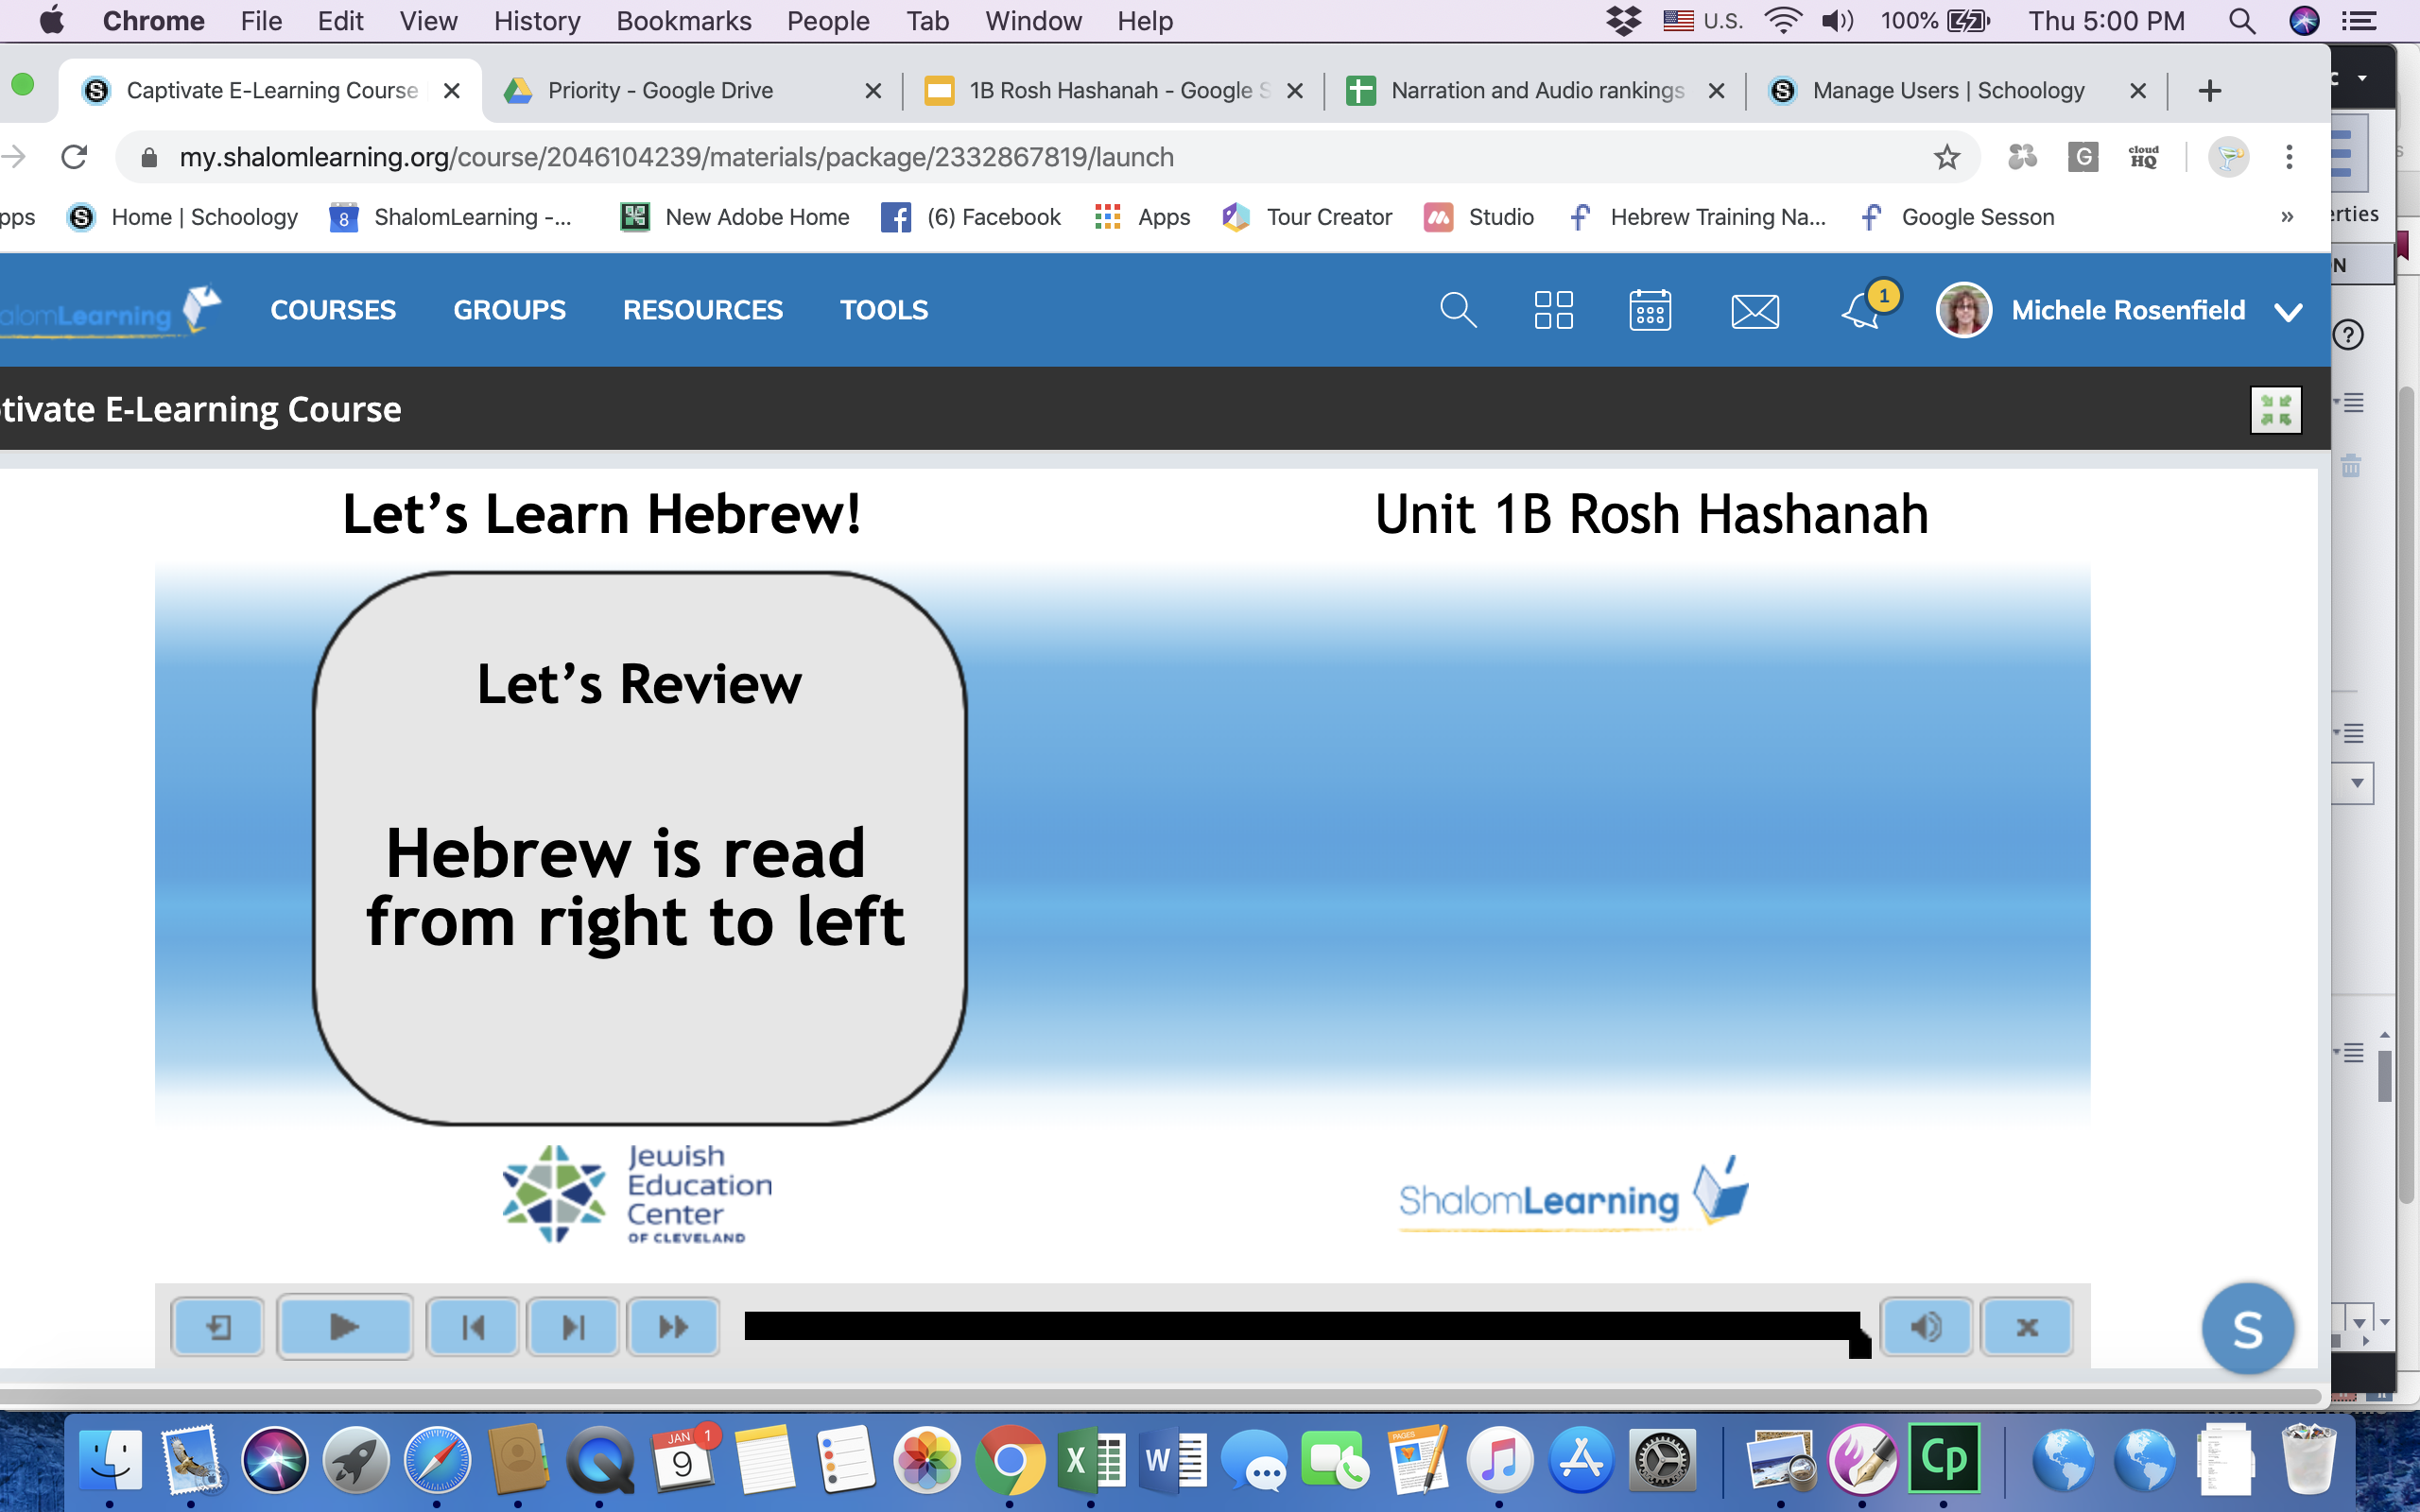Open messages envelope icon

pos(1755,311)
